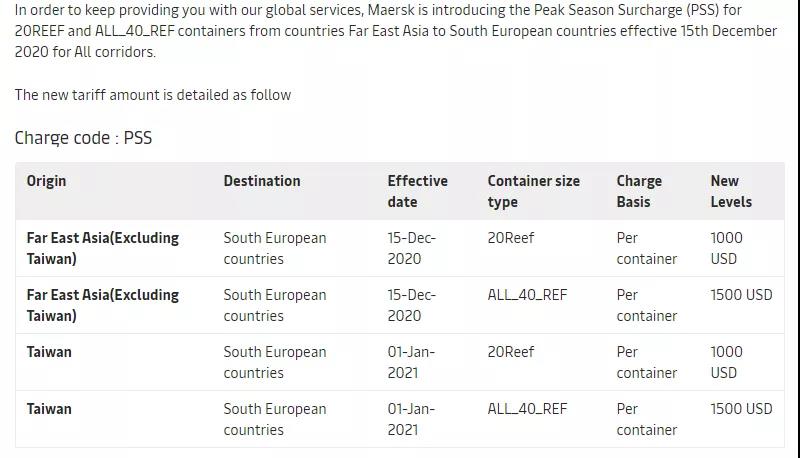Click the Destination column header
Image resolution: width=800 pixels, height=458 pixels.
pyautogui.click(x=262, y=181)
